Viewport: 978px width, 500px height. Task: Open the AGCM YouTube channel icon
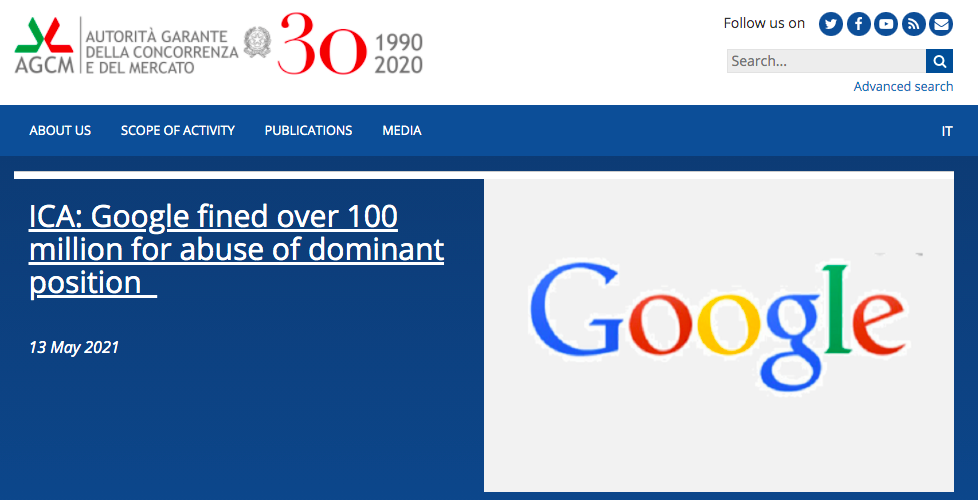coord(886,24)
